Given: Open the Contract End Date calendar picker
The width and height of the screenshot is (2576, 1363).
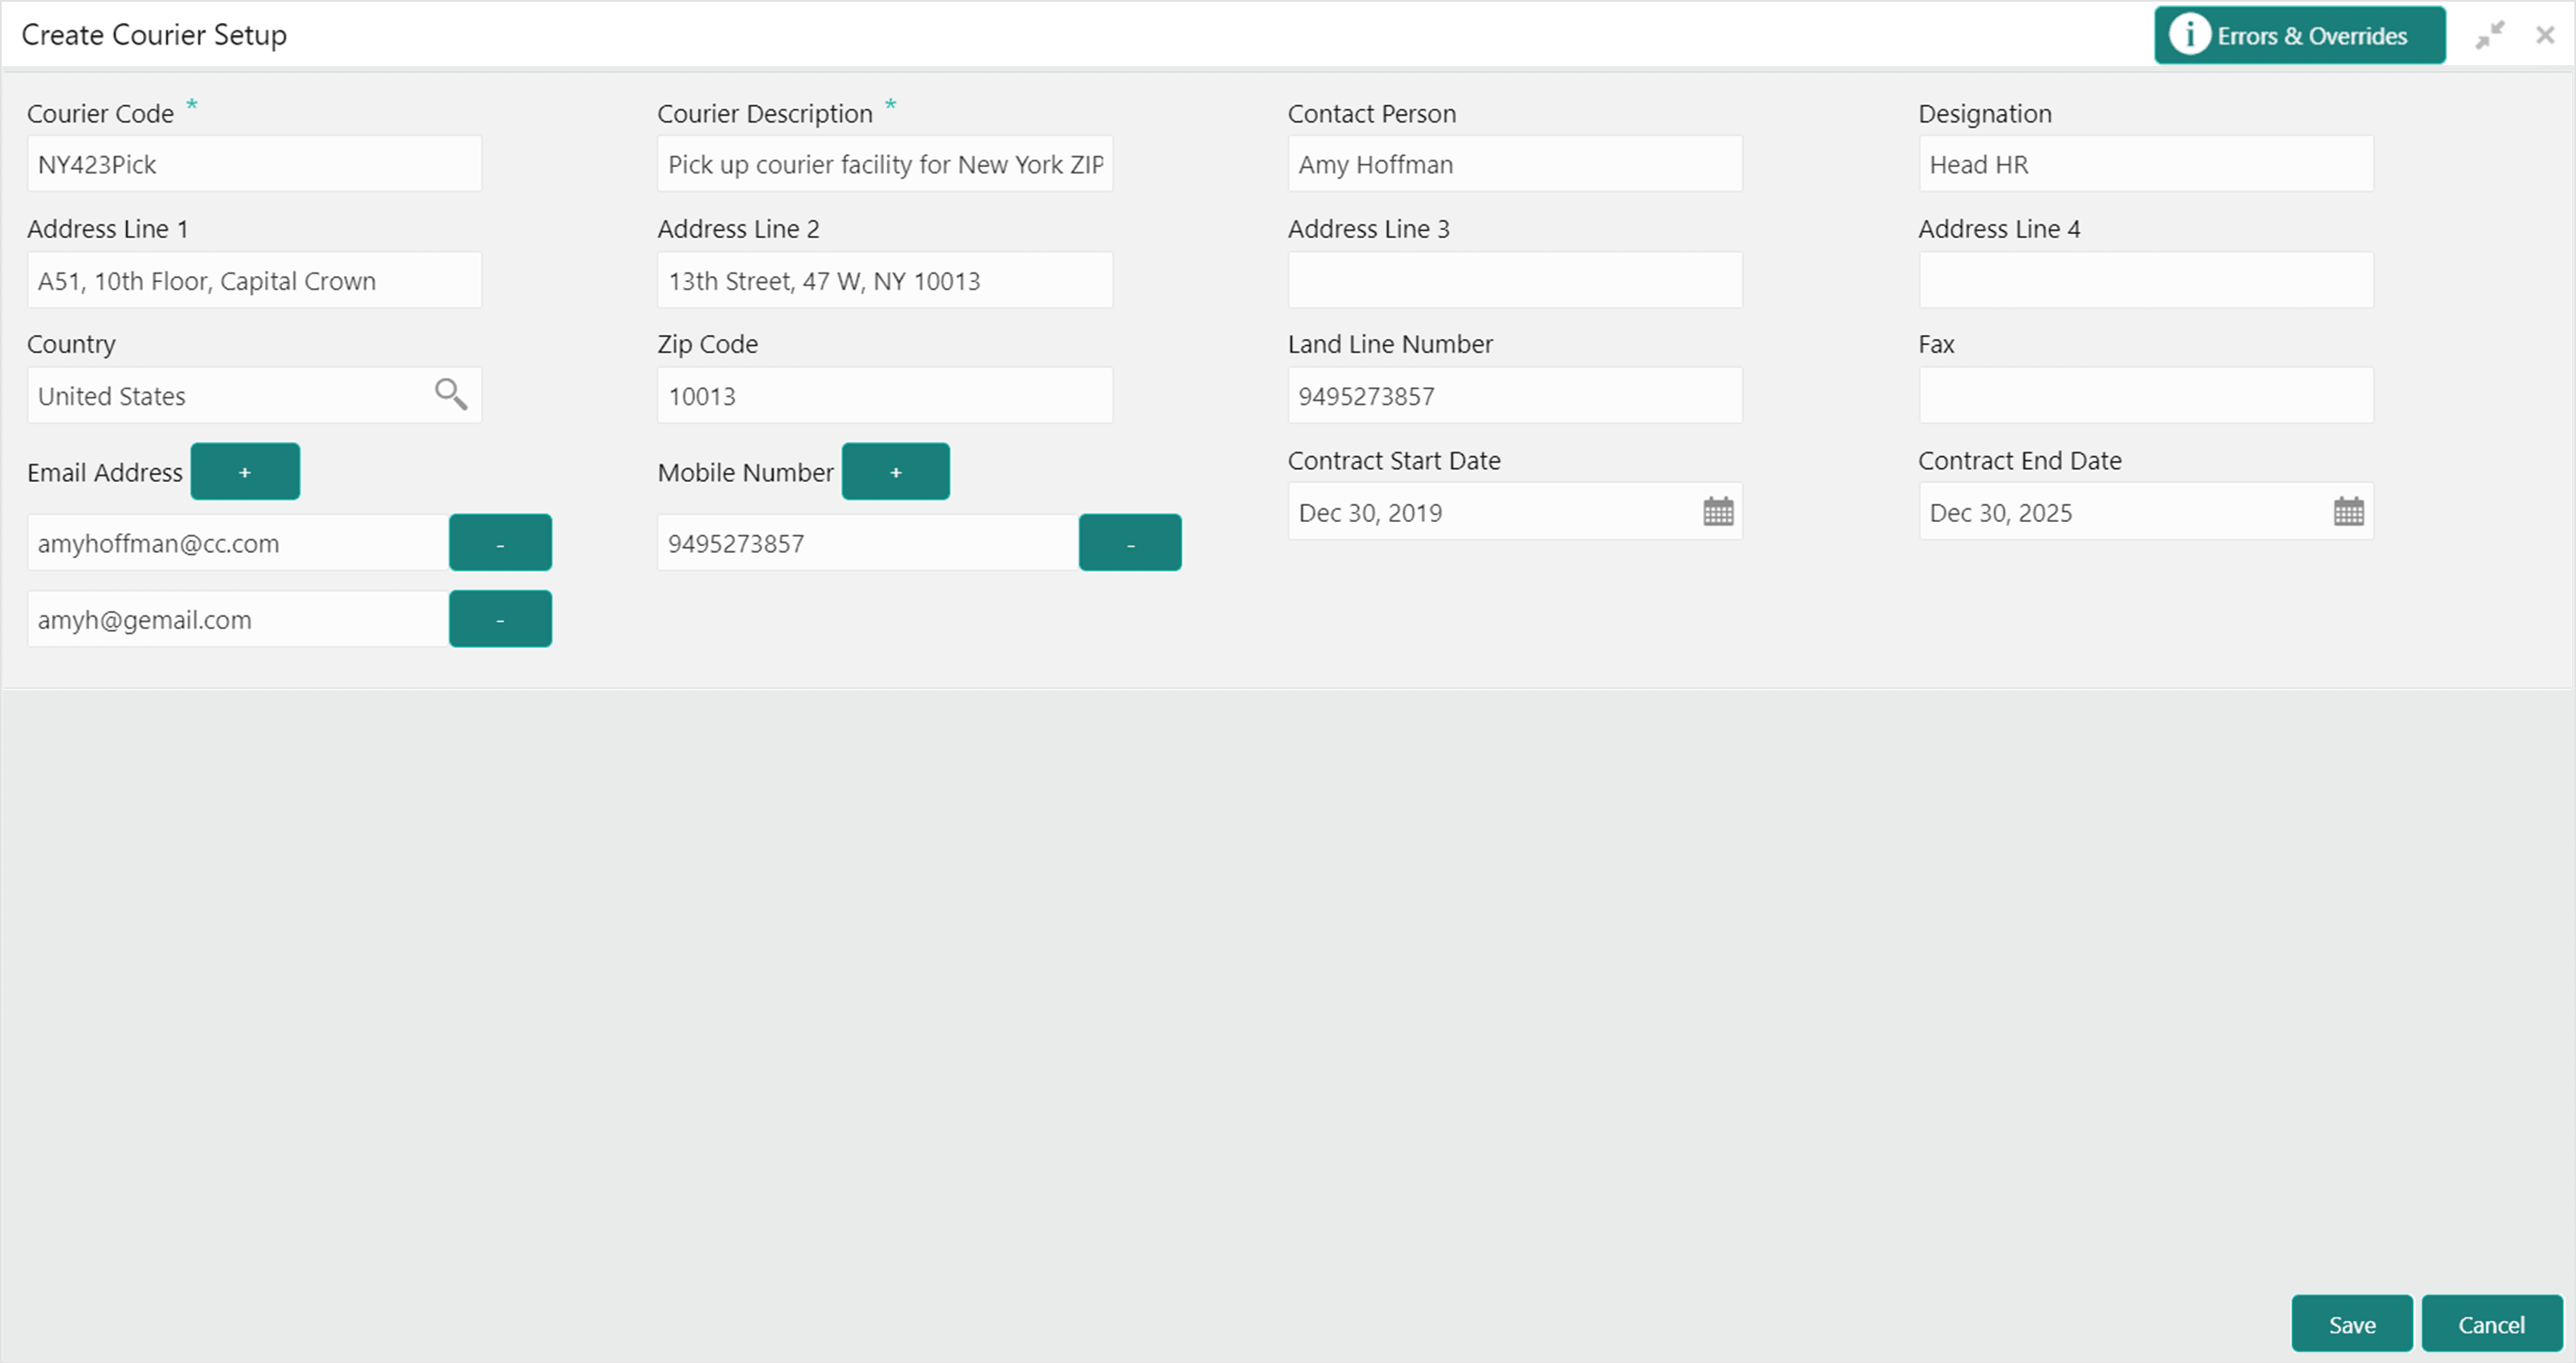Looking at the screenshot, I should tap(2348, 511).
